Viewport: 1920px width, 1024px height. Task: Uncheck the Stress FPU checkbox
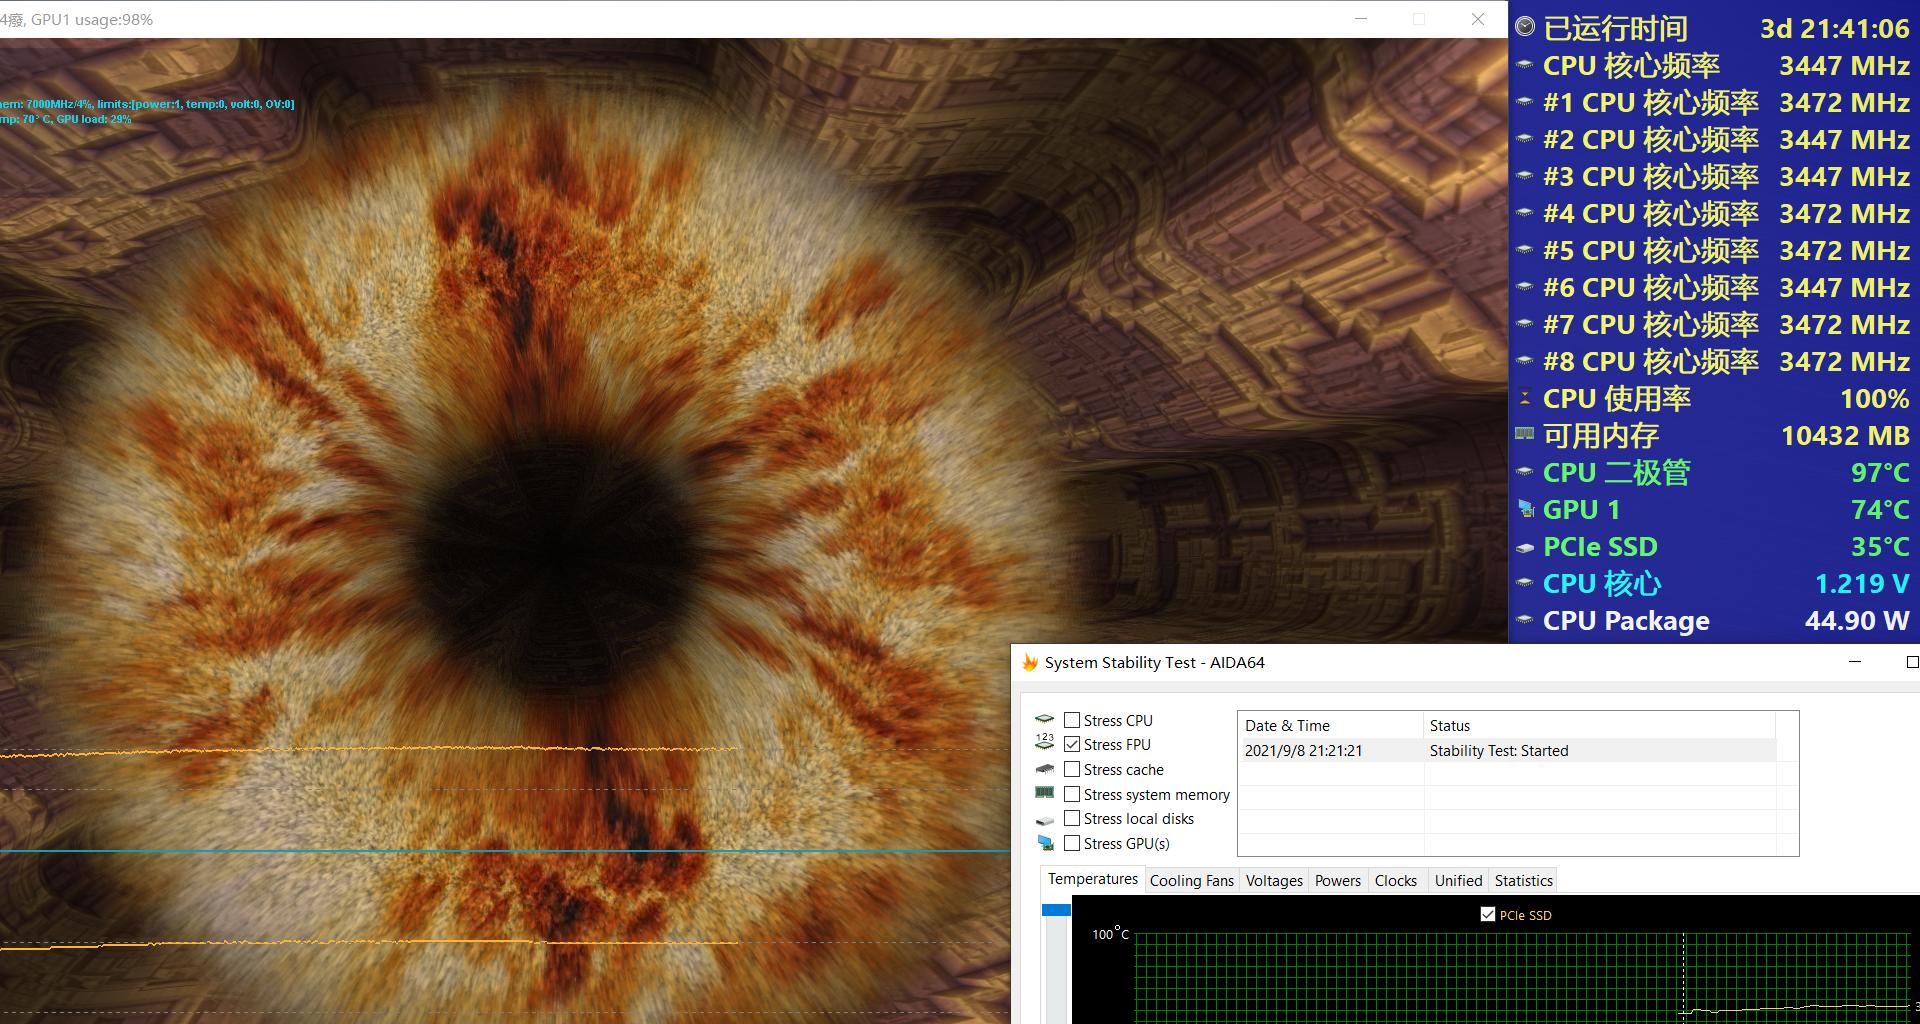pyautogui.click(x=1072, y=744)
